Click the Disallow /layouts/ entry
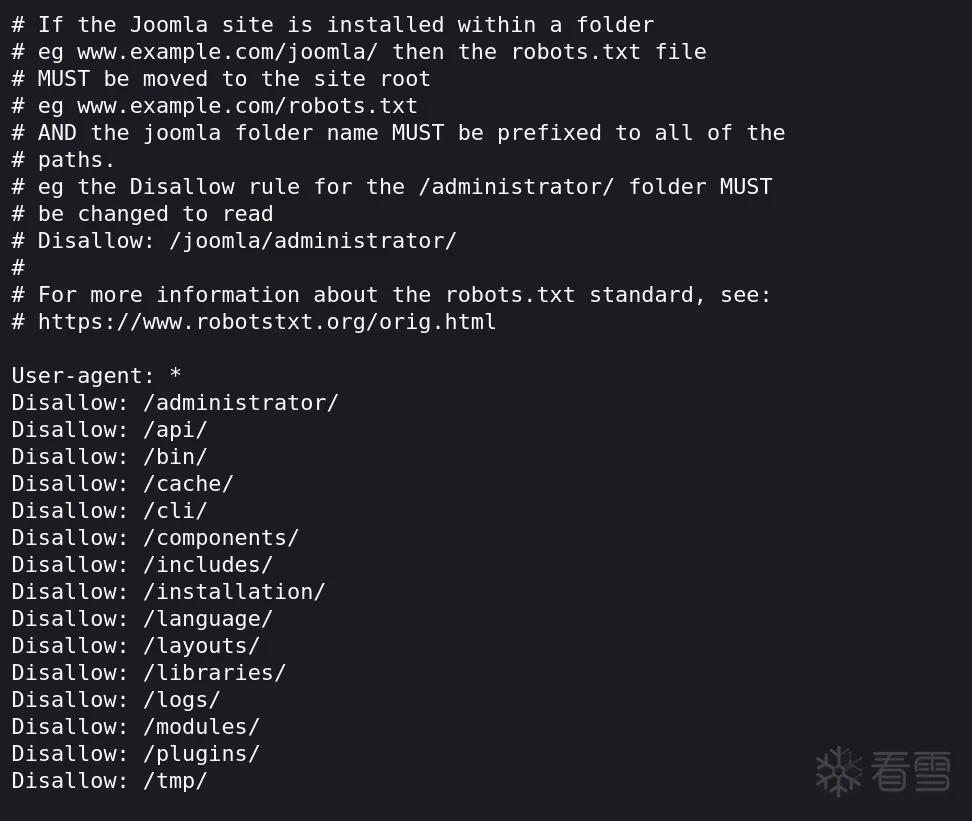This screenshot has height=821, width=972. (135, 646)
